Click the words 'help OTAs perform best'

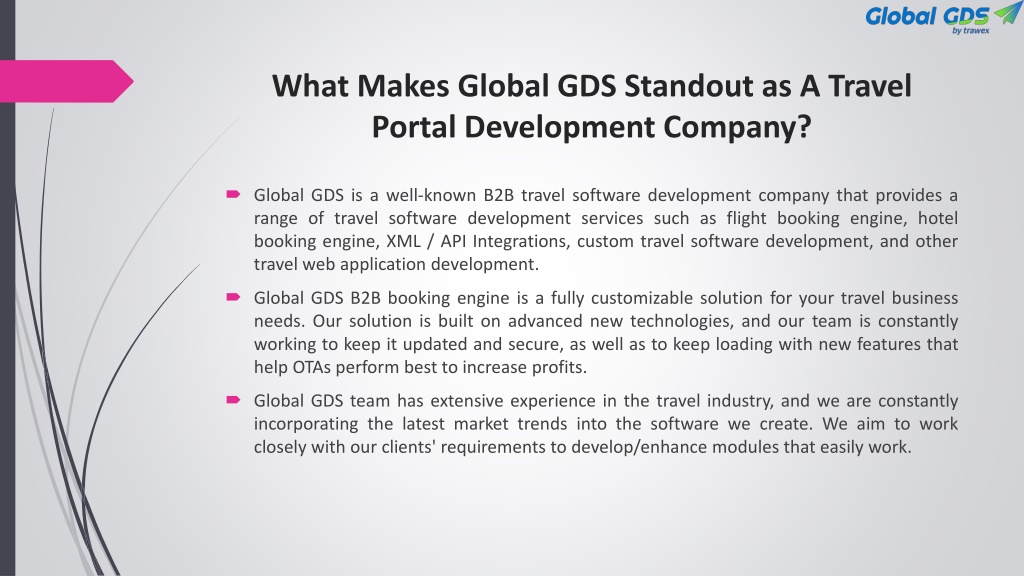tap(345, 367)
